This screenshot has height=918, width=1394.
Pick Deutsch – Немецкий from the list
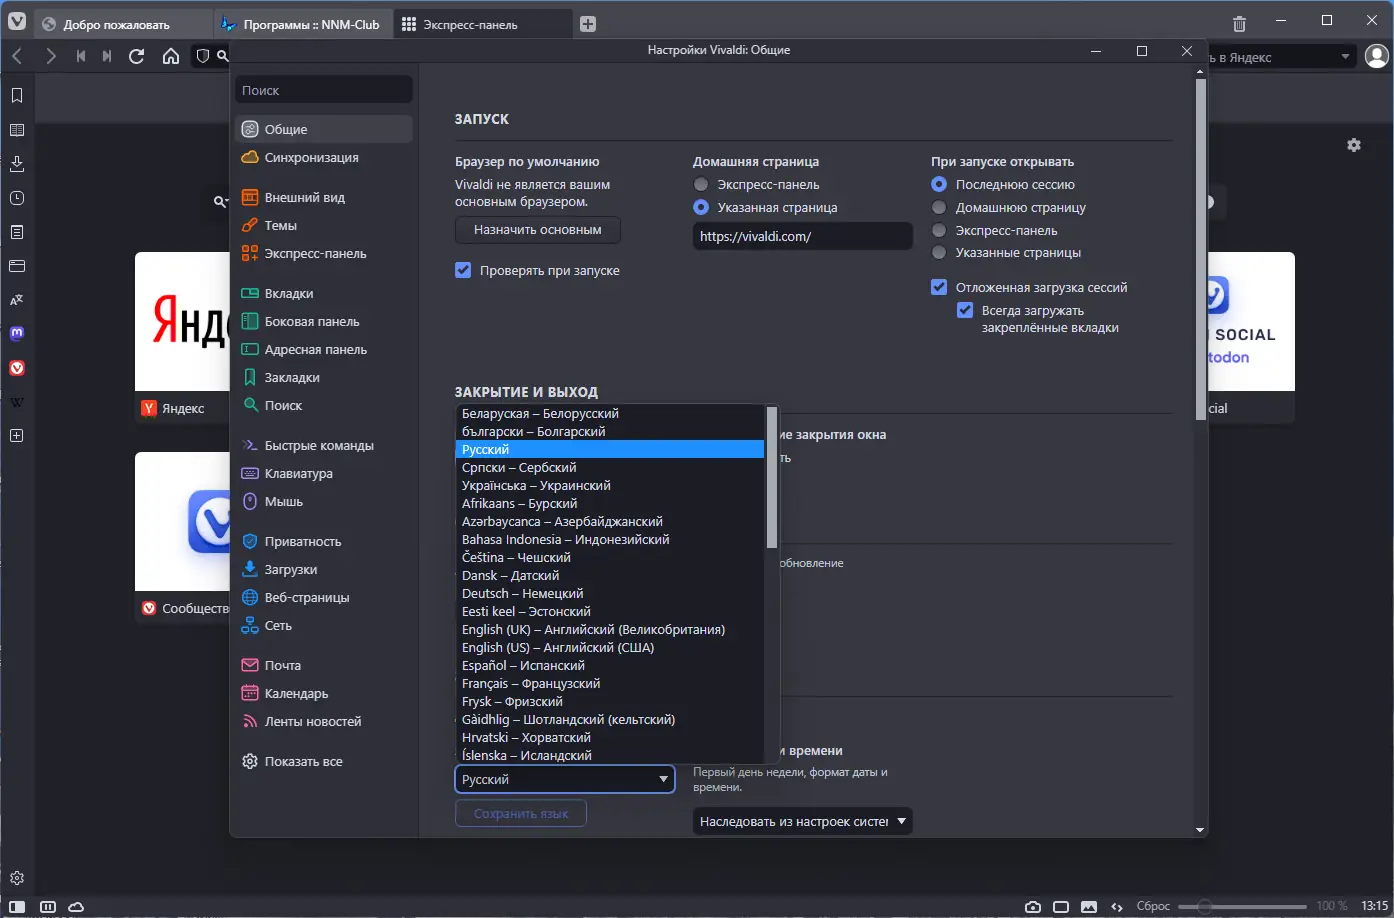point(610,594)
